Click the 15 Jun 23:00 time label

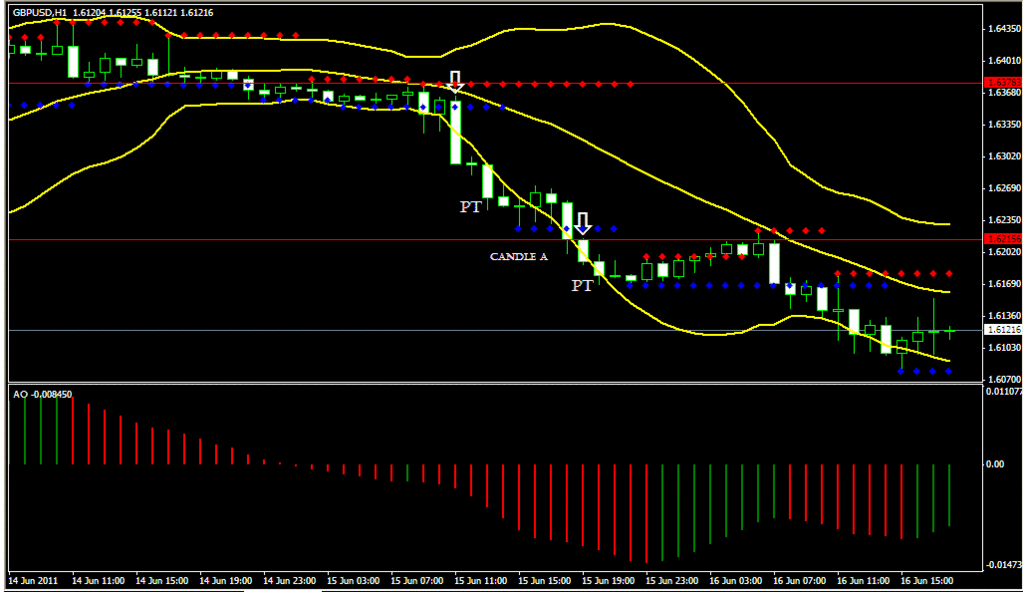point(672,580)
